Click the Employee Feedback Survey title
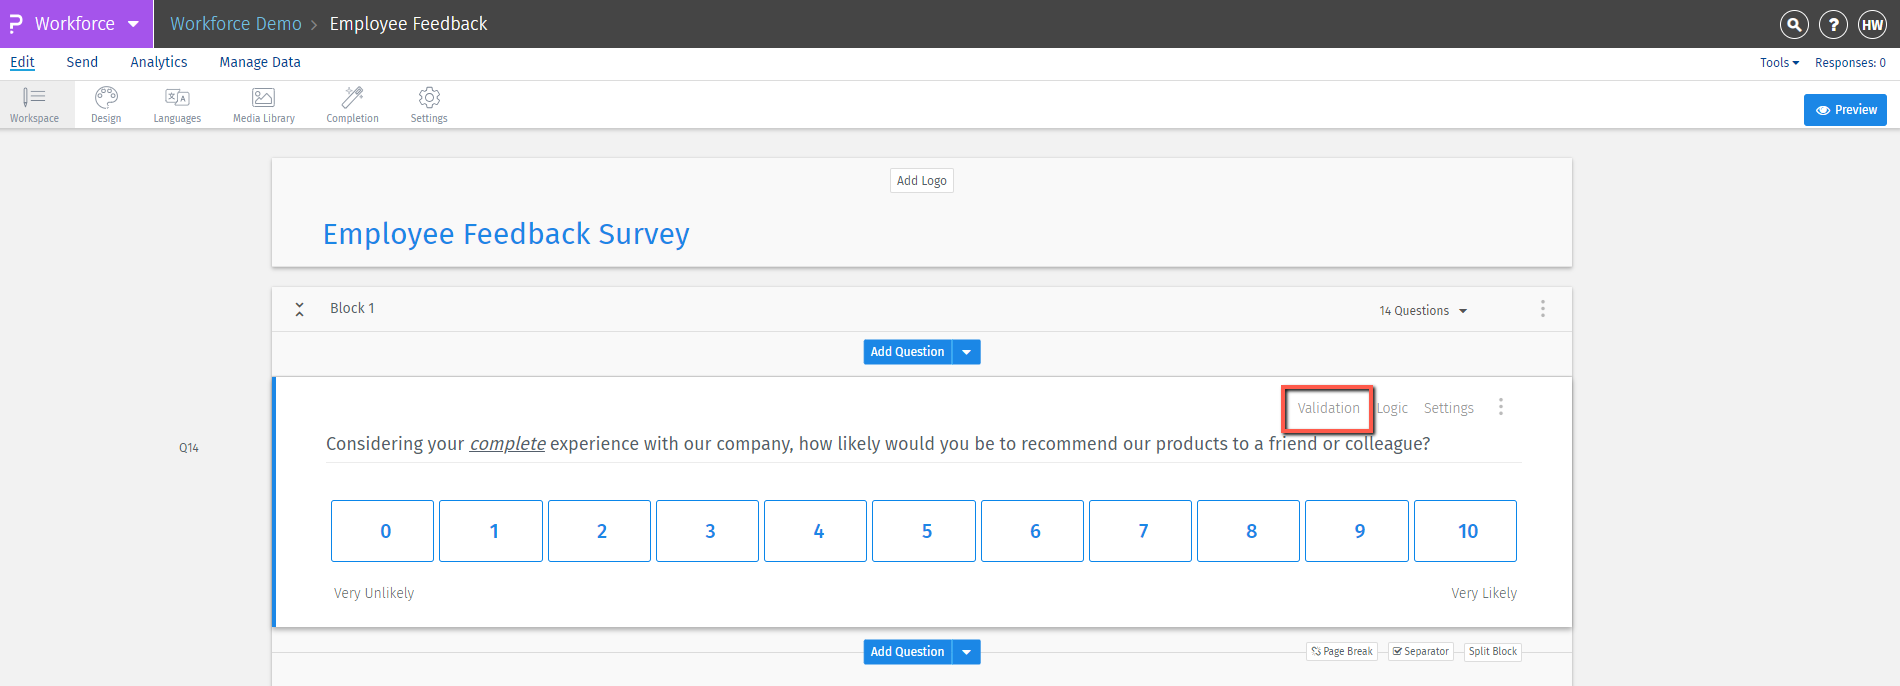This screenshot has width=1900, height=686. tap(506, 234)
